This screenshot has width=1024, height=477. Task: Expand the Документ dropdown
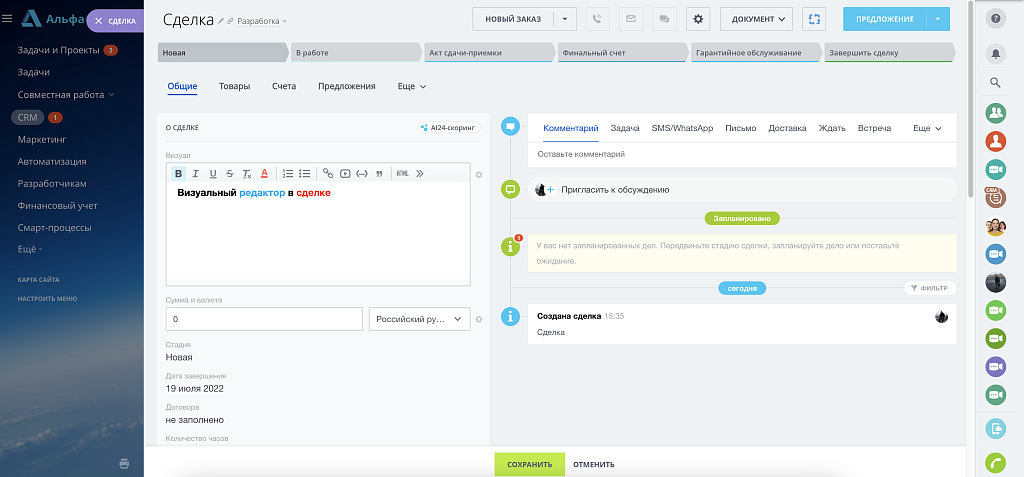pyautogui.click(x=756, y=18)
